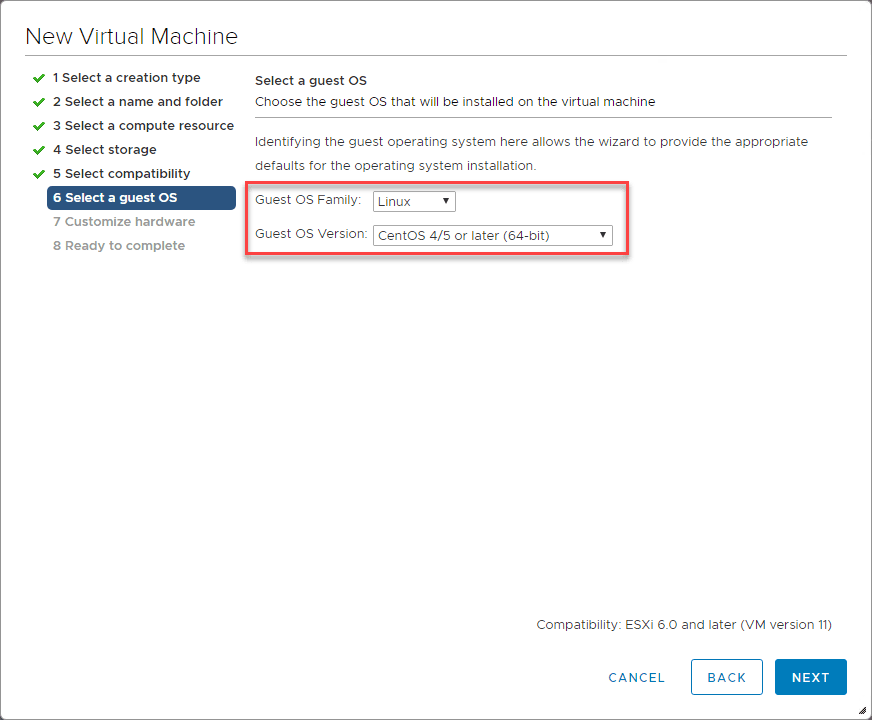Click green checkmark beside Select a creation type
The width and height of the screenshot is (872, 720).
(38, 78)
